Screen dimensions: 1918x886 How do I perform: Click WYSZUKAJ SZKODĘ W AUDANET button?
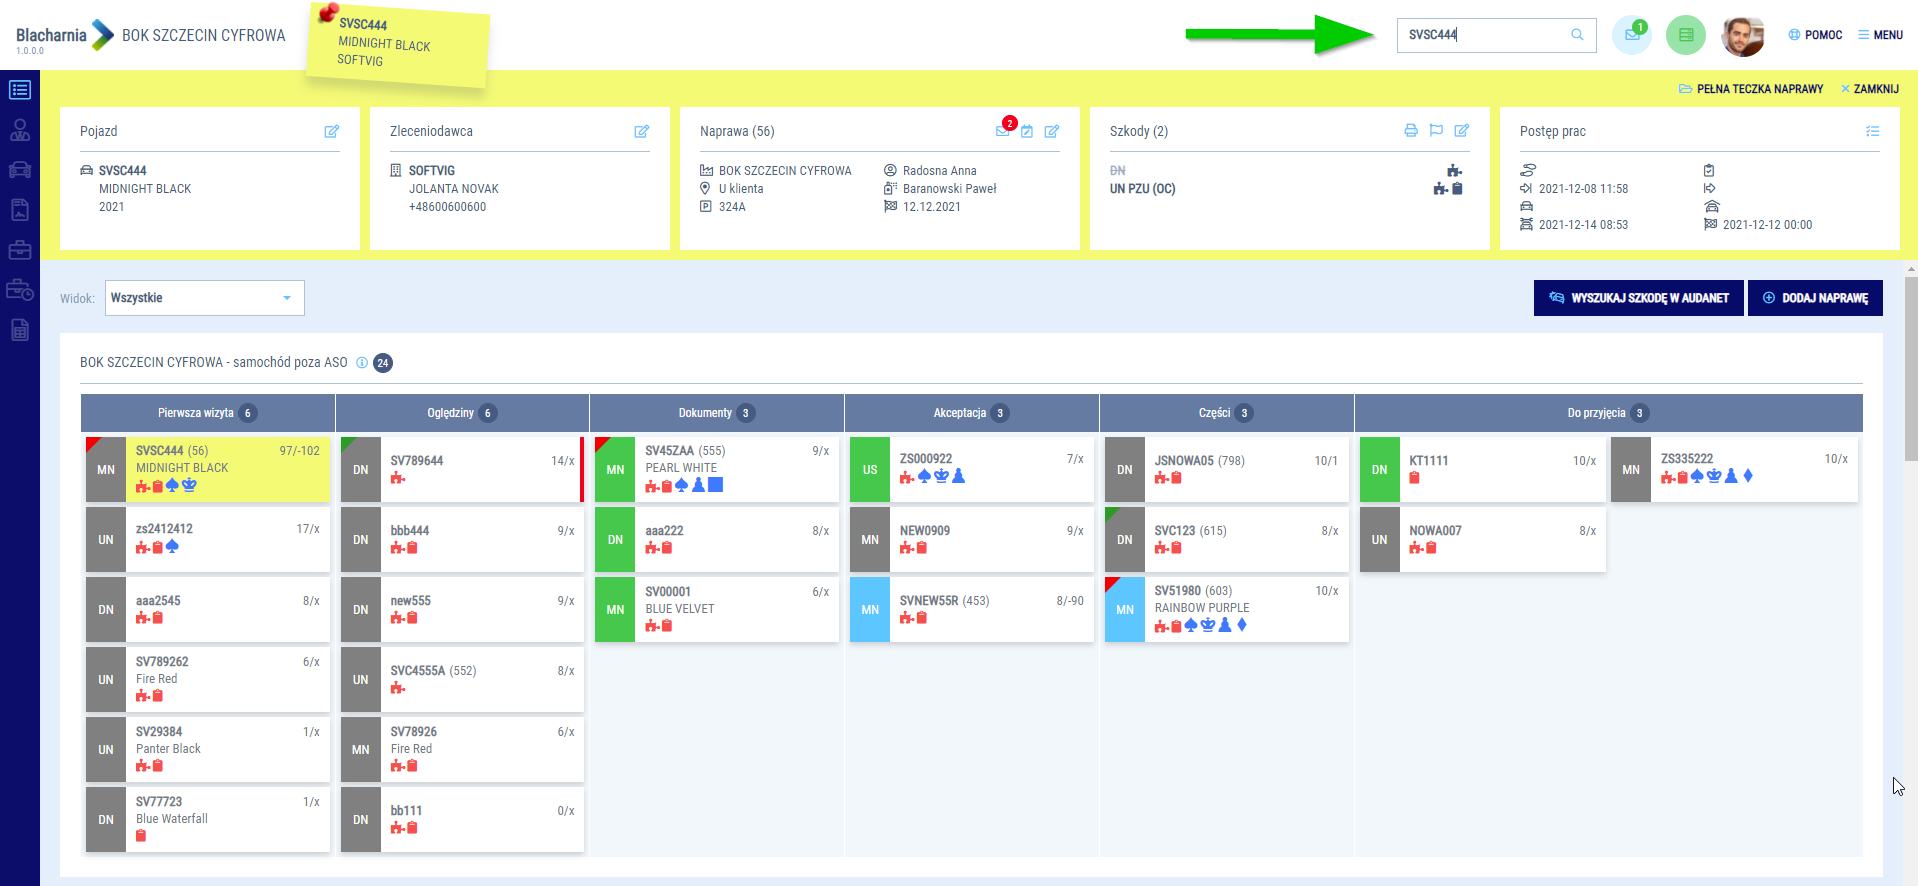[x=1638, y=298]
